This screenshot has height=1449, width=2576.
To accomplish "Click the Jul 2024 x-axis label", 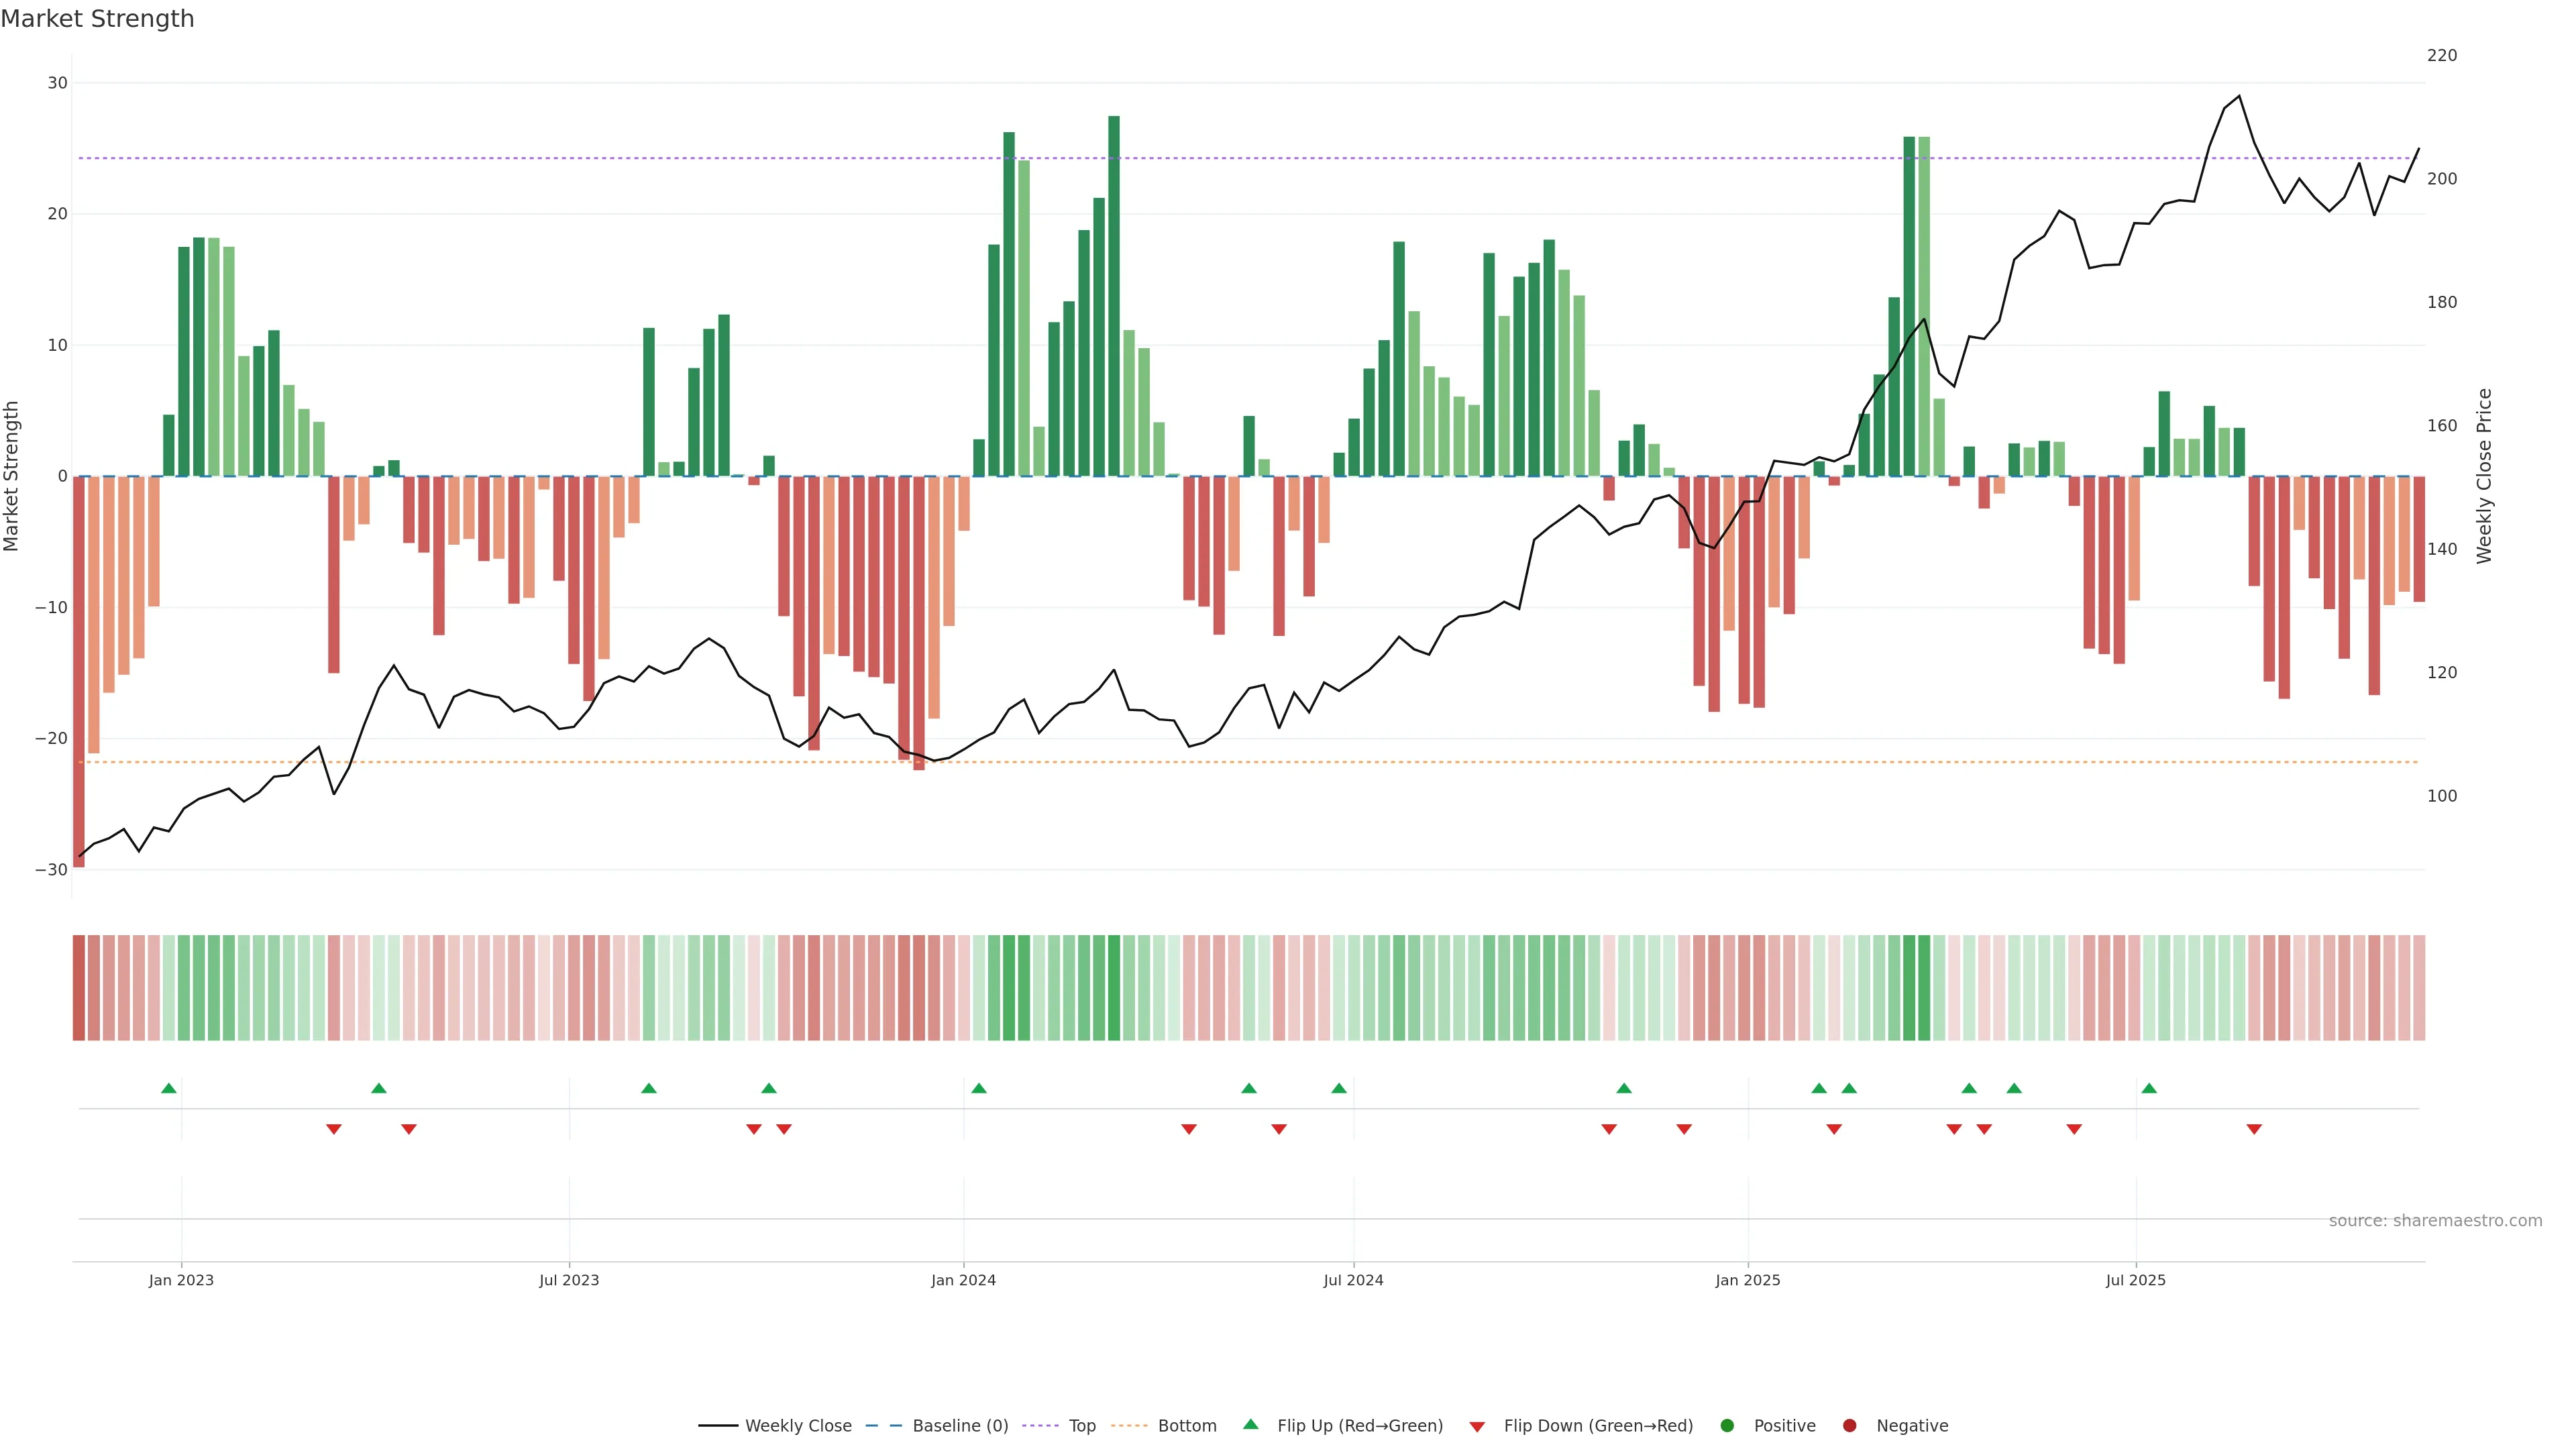I will tap(1352, 1280).
